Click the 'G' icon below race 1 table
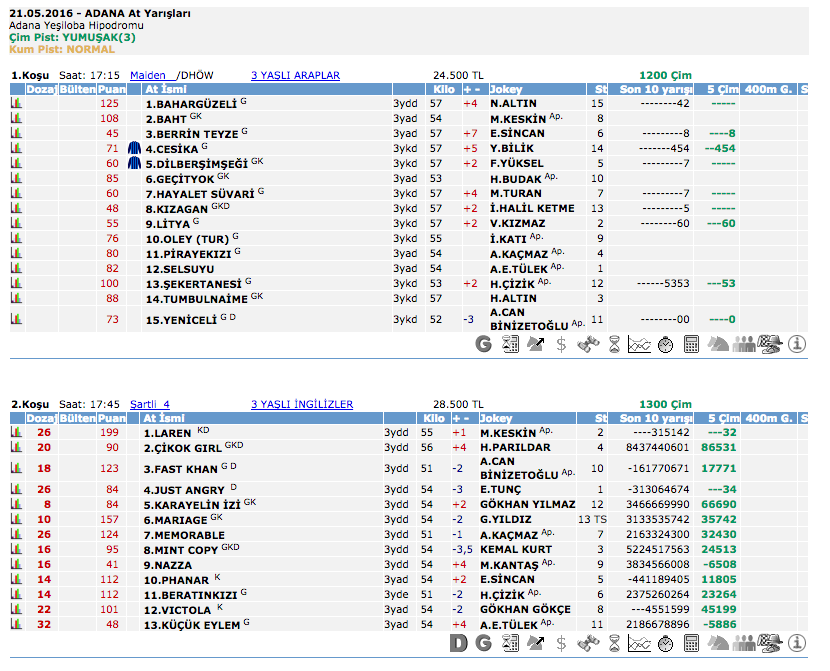The height and width of the screenshot is (671, 830). pyautogui.click(x=484, y=345)
